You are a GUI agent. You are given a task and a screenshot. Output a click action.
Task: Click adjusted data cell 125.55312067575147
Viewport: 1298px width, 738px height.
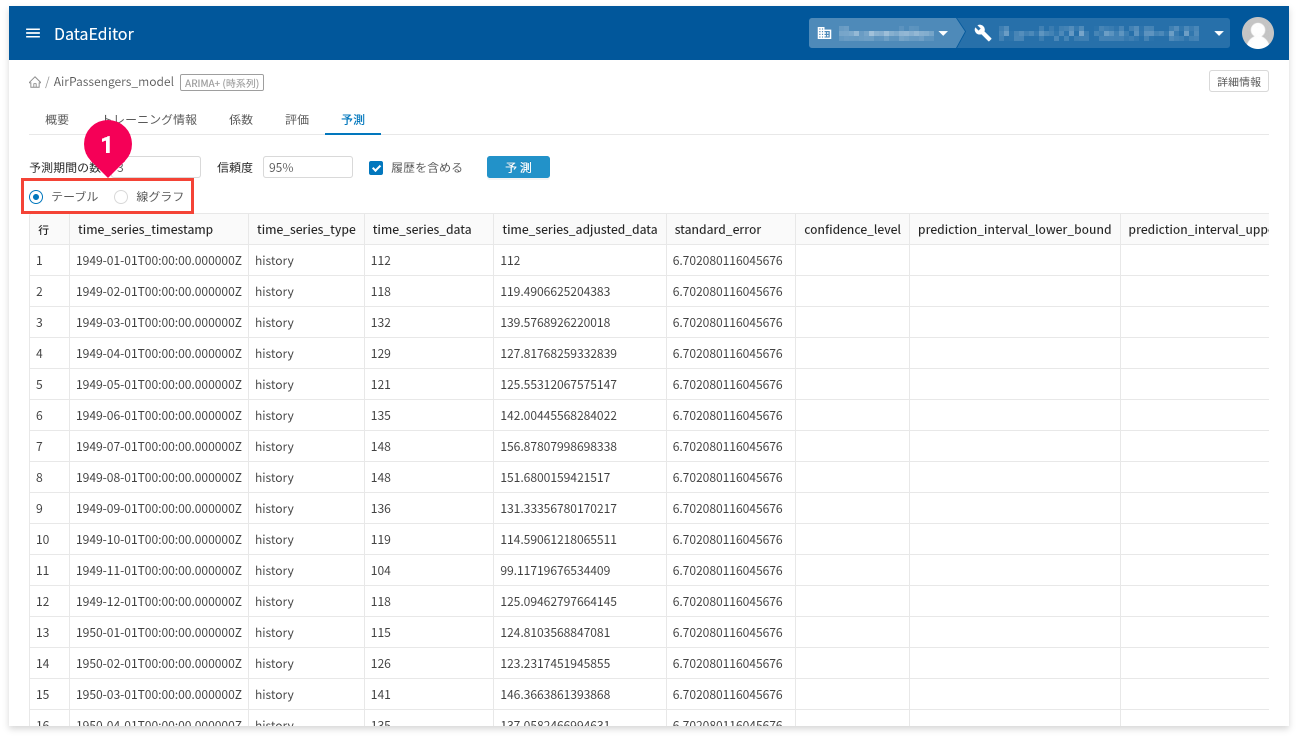point(580,385)
